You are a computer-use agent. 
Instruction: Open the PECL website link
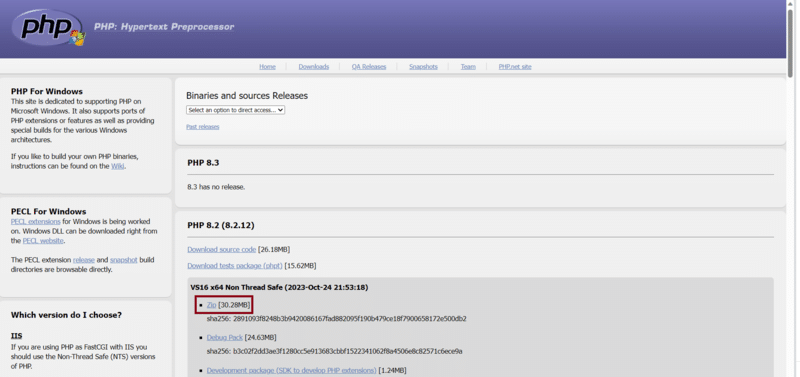(x=43, y=240)
